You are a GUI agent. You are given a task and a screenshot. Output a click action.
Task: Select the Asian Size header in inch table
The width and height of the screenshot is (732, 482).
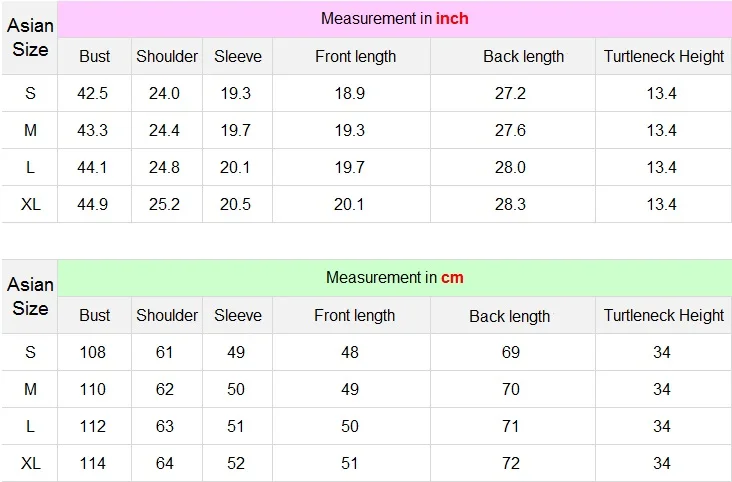coord(30,37)
